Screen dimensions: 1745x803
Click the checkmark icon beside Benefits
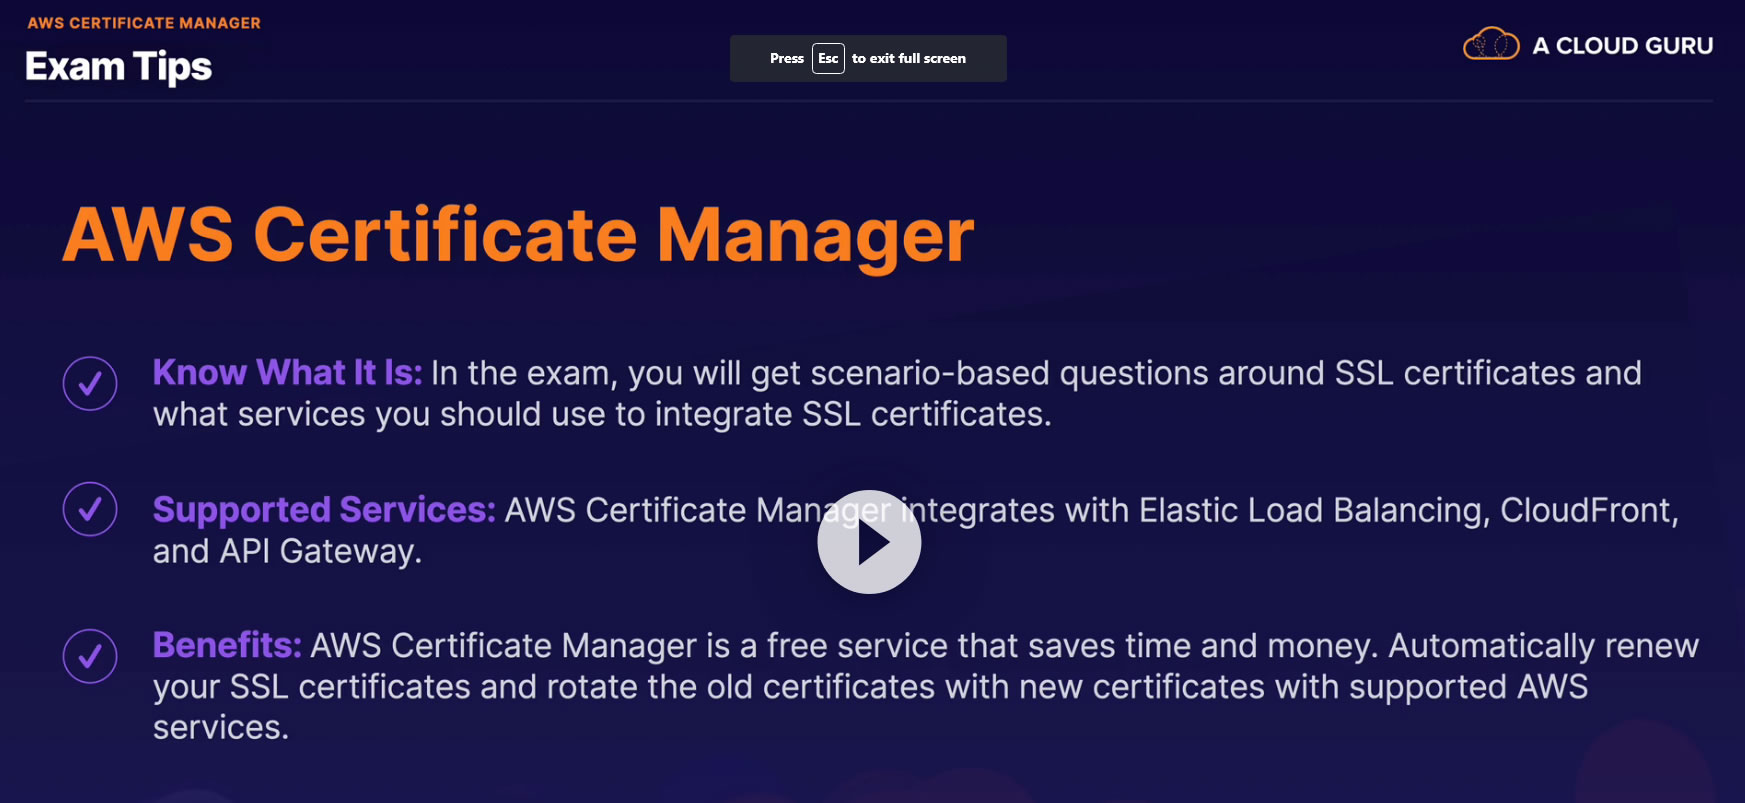click(90, 656)
